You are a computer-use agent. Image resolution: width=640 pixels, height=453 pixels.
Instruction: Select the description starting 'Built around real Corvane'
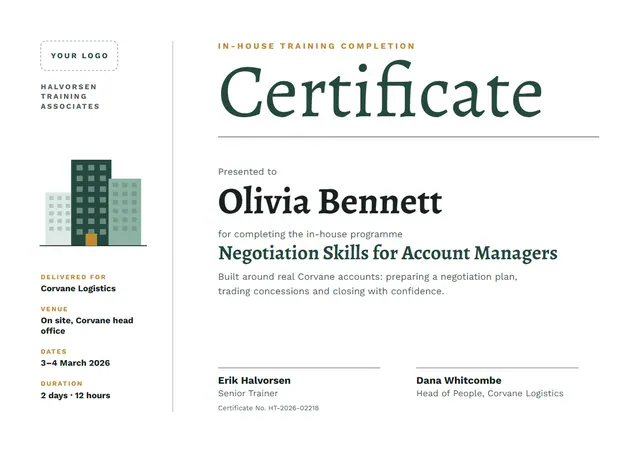coord(368,284)
